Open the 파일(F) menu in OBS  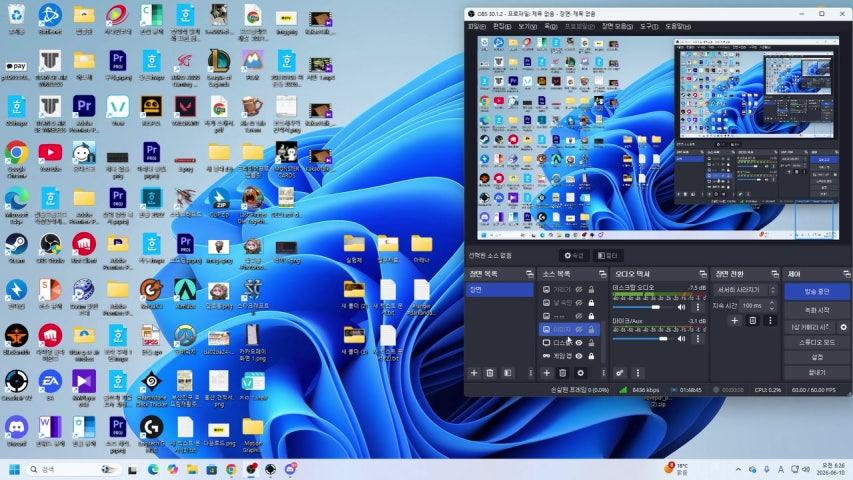coord(477,26)
